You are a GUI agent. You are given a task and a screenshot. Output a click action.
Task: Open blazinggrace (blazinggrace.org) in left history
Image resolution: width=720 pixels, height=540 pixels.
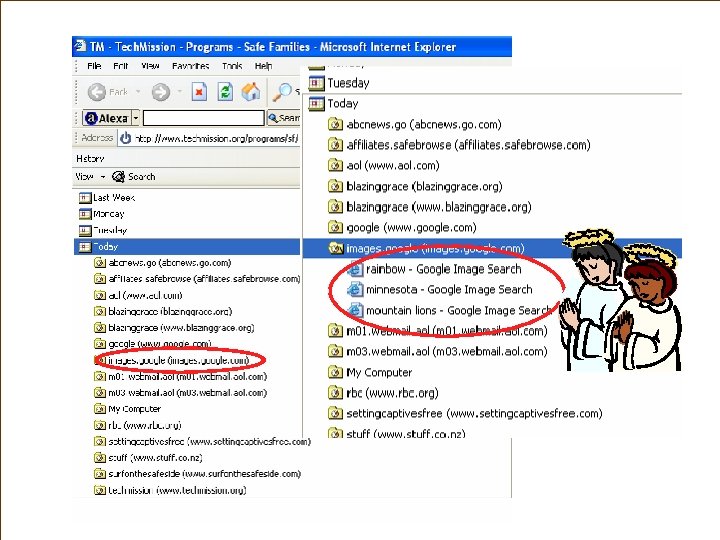click(163, 311)
